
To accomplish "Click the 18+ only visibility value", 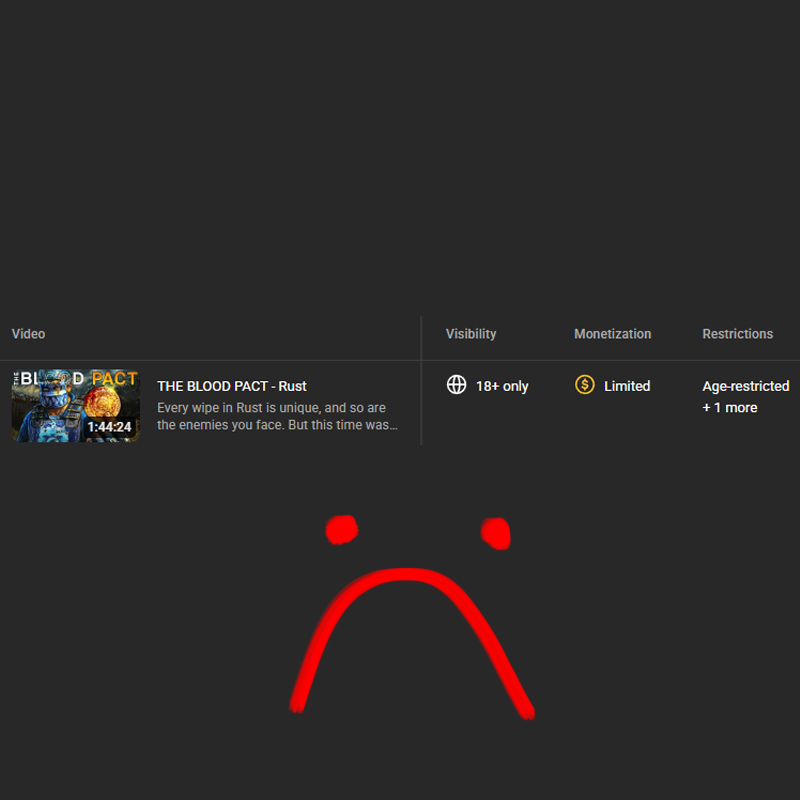I will [x=502, y=386].
